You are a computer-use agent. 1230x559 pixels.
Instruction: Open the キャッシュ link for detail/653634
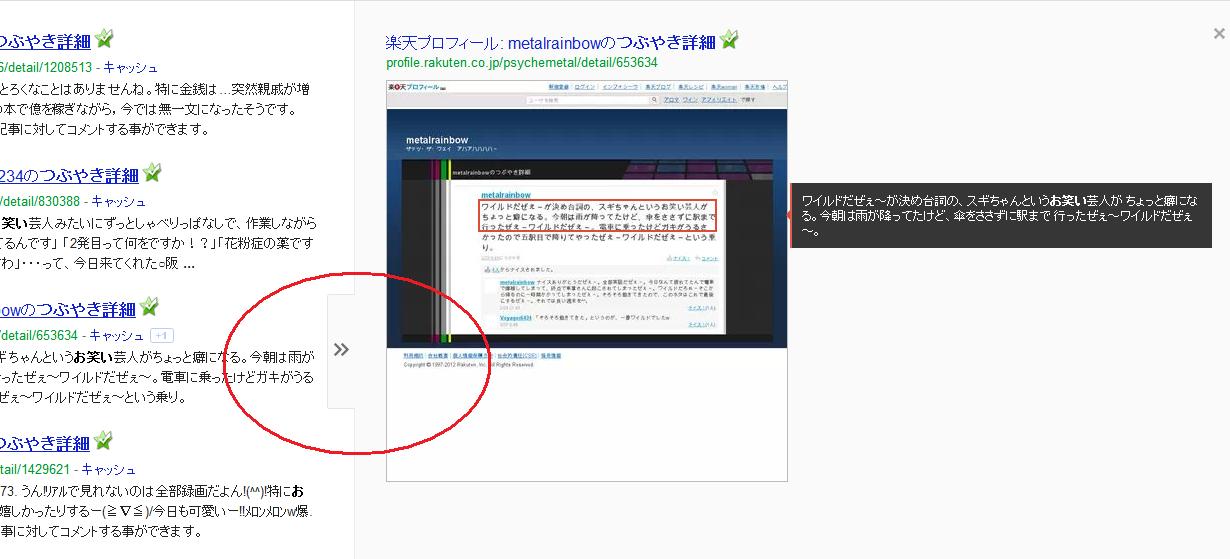pos(116,335)
